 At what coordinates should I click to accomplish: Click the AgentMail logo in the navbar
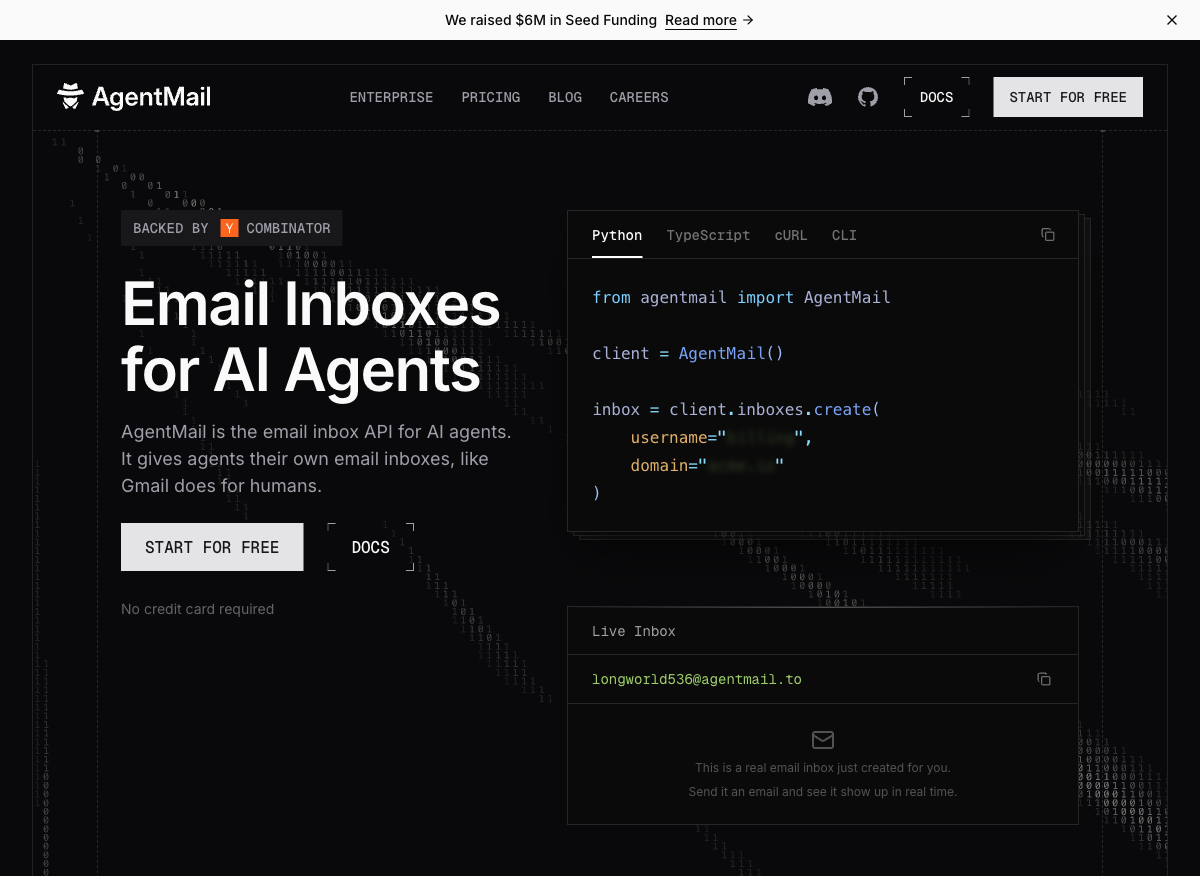pyautogui.click(x=133, y=96)
